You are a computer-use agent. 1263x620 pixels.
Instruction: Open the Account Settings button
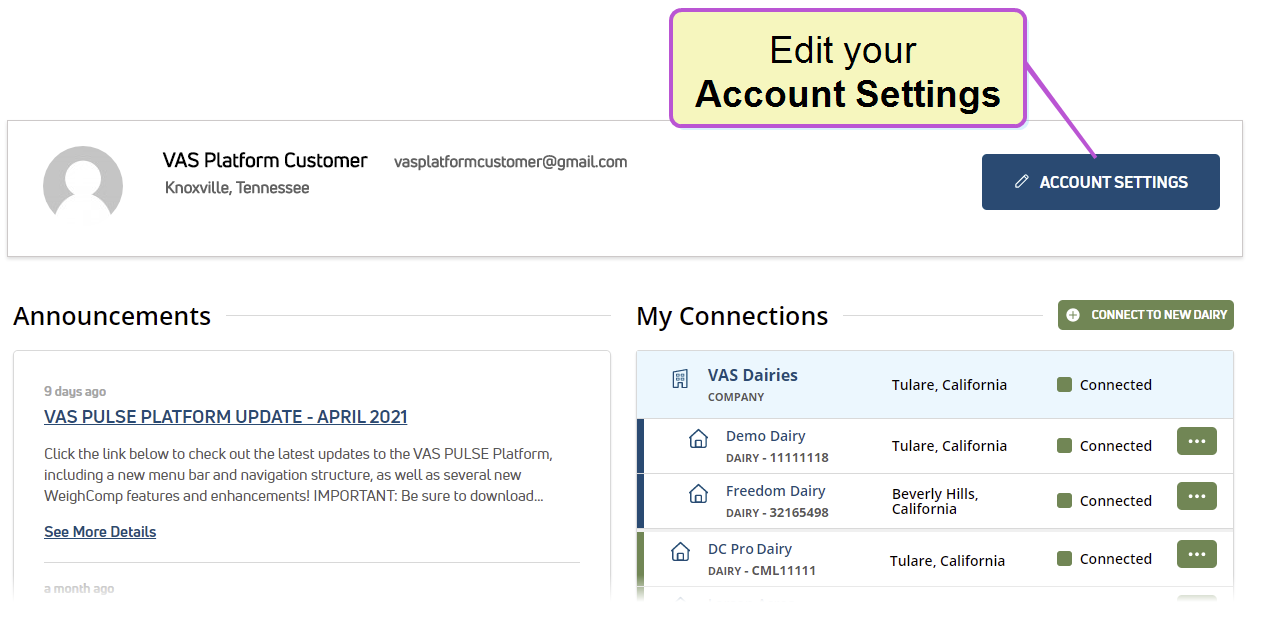tap(1101, 182)
